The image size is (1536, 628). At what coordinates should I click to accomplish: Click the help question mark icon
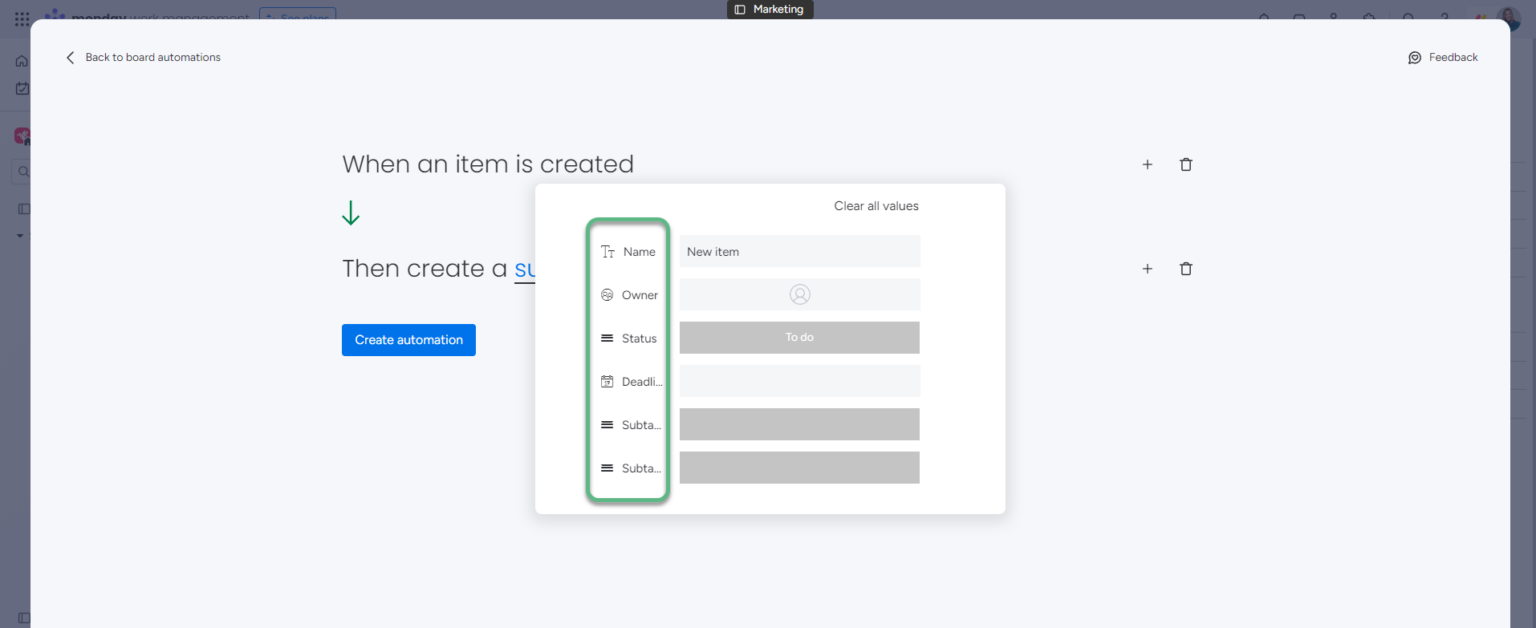[x=1443, y=18]
